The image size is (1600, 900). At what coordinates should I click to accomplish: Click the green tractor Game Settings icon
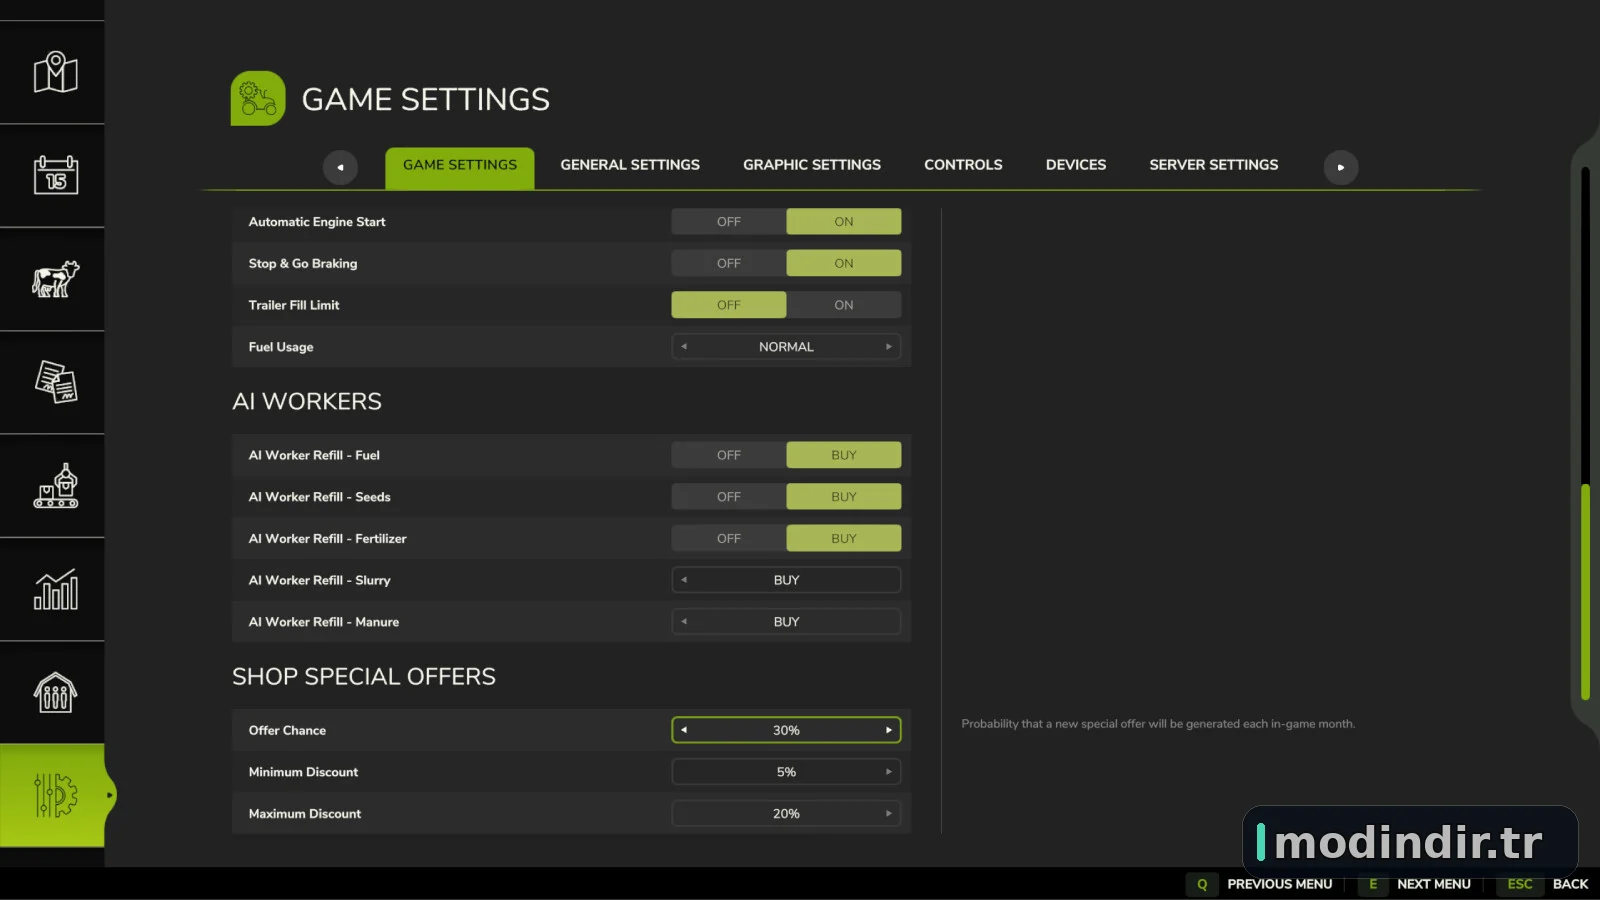258,98
